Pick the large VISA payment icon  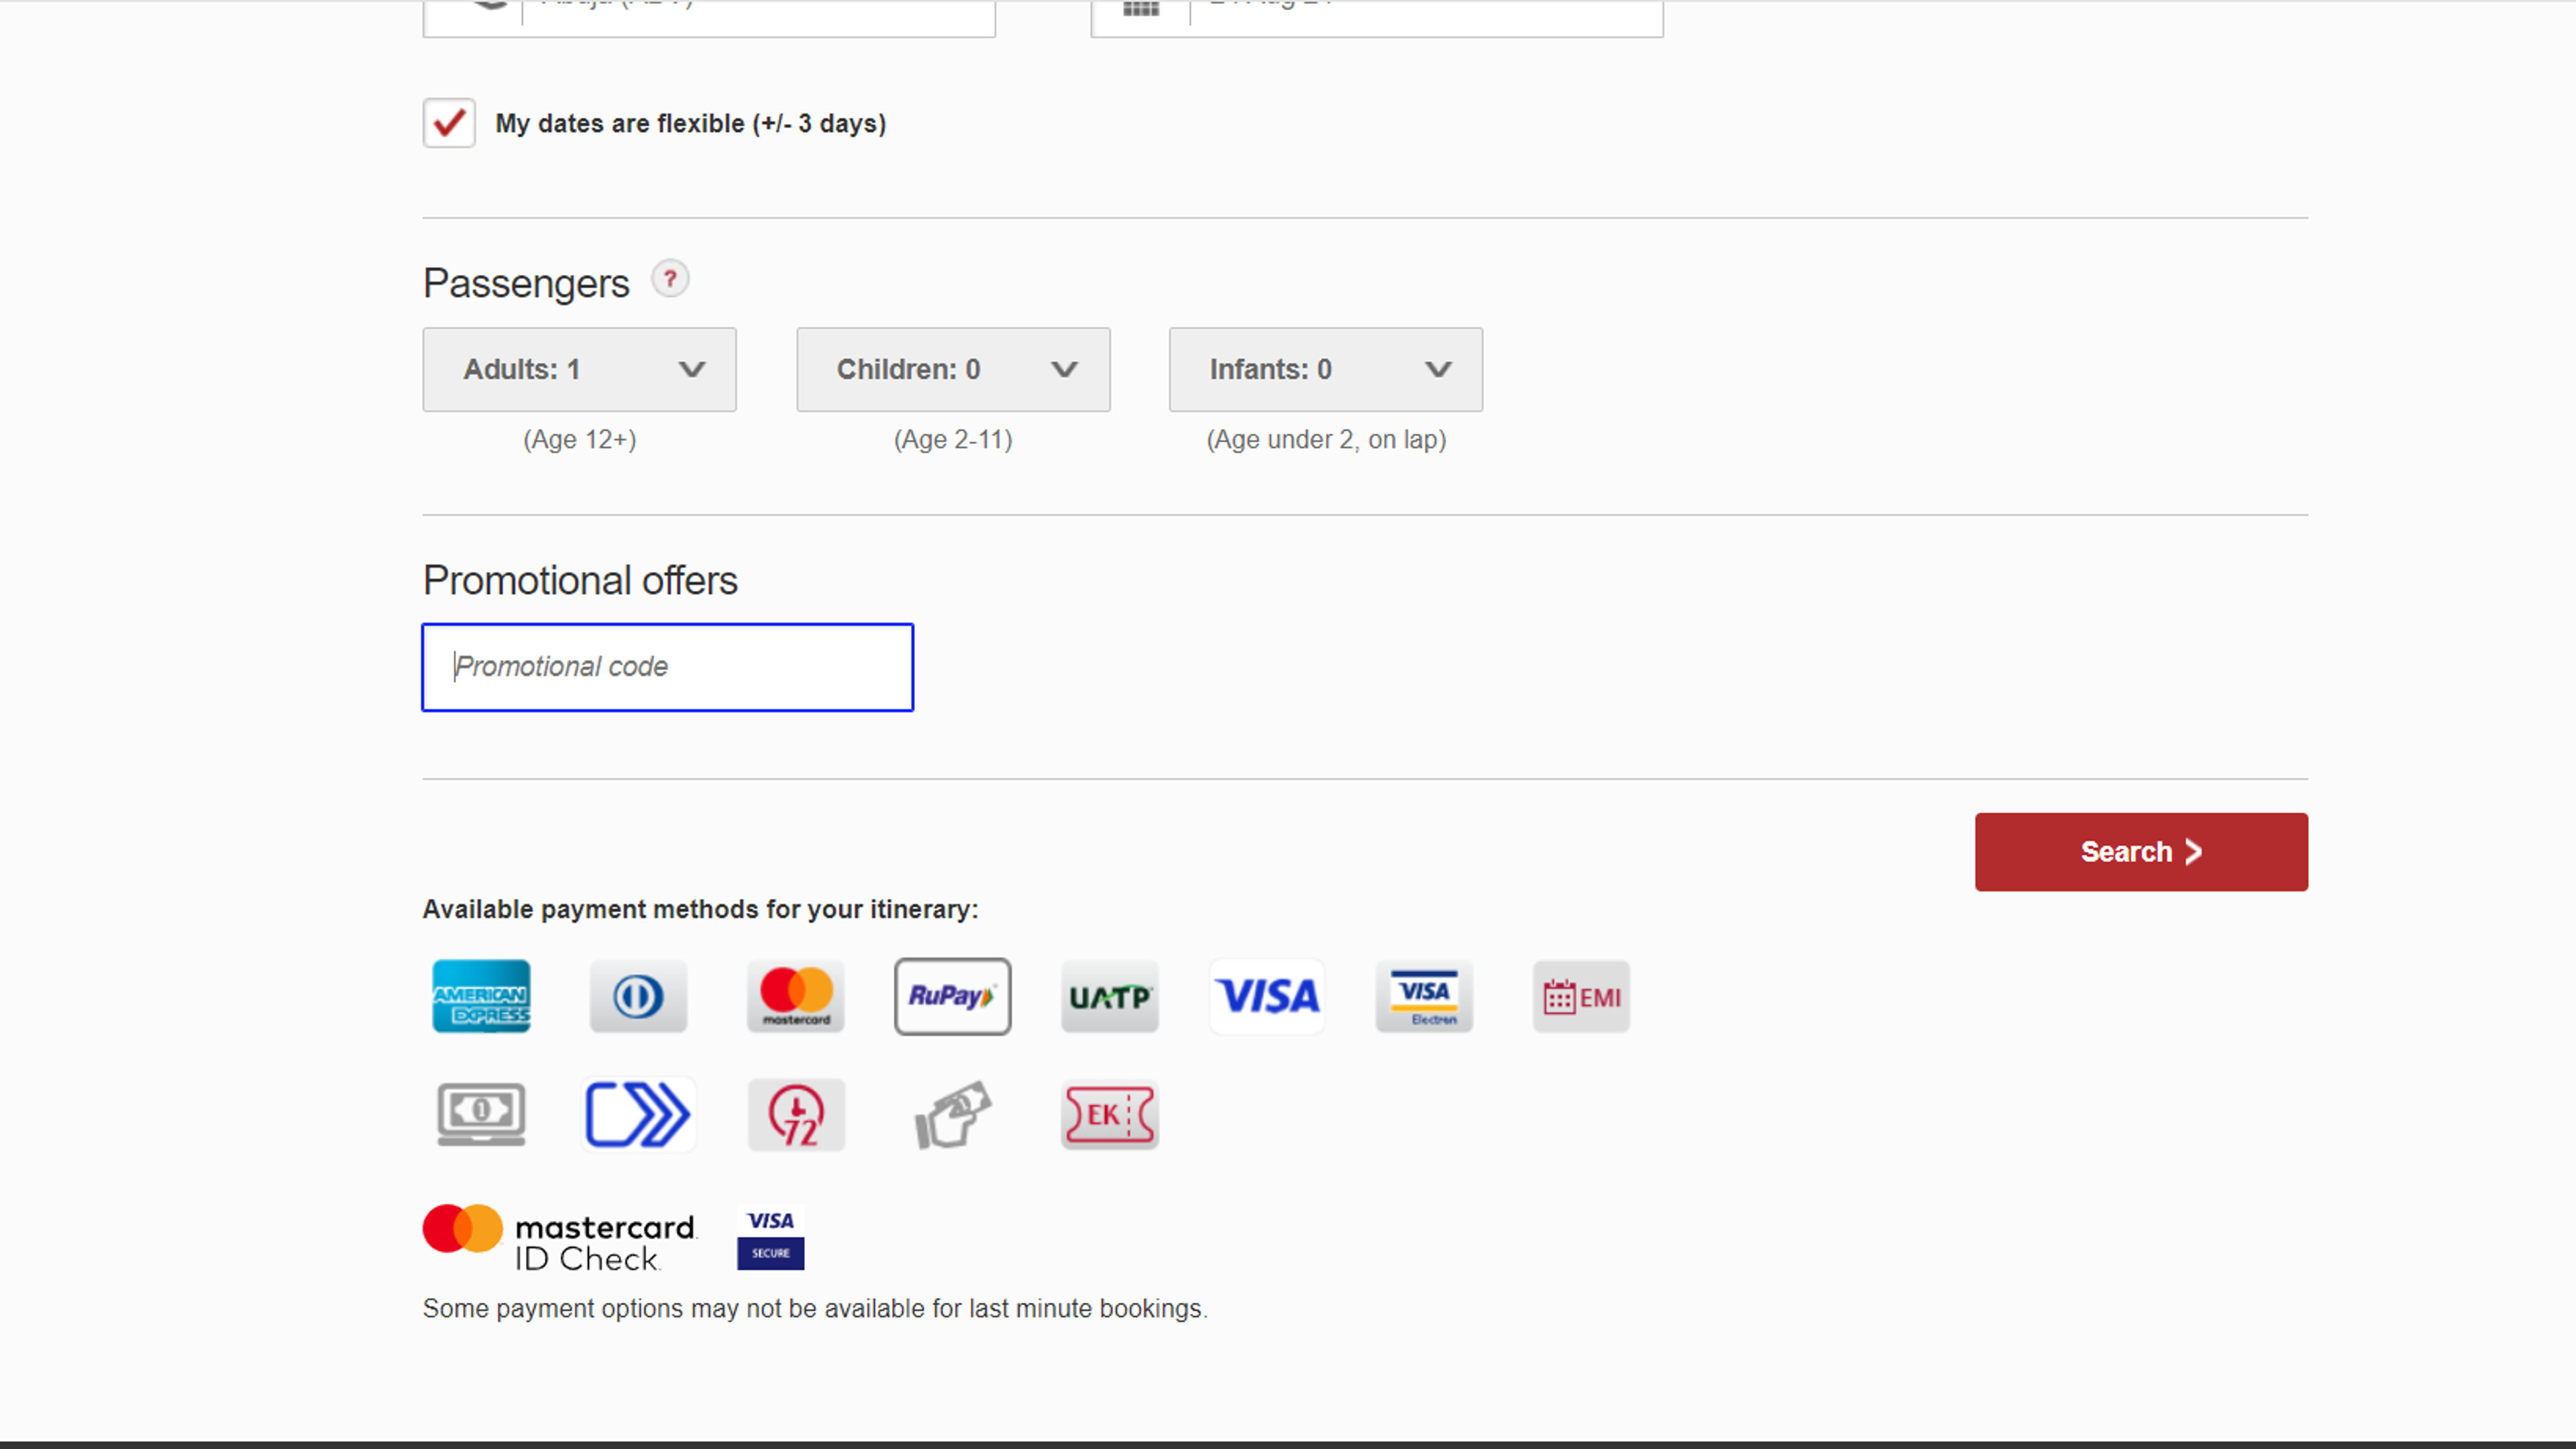click(1267, 996)
